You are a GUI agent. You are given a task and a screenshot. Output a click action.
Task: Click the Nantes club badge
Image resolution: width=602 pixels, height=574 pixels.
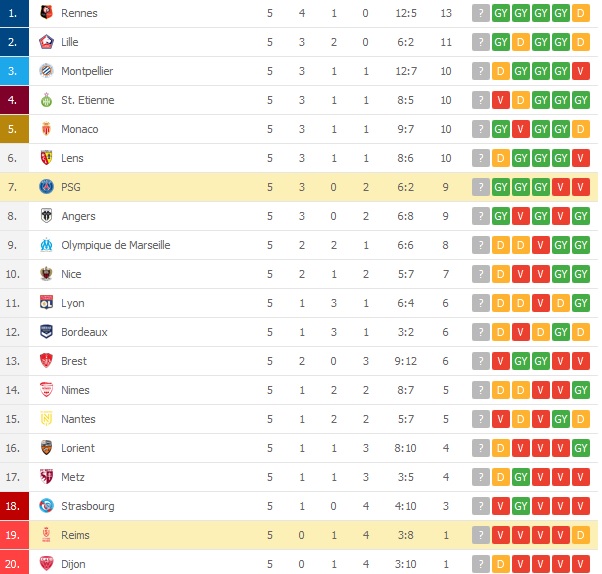coord(45,419)
